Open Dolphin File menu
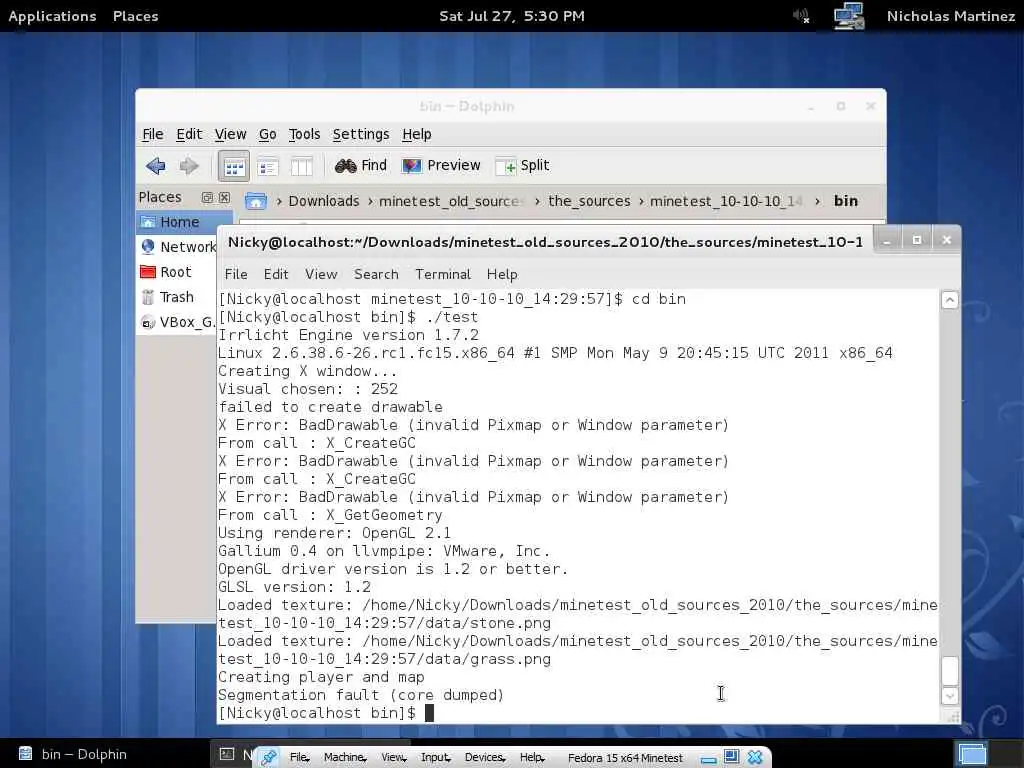 tap(153, 134)
